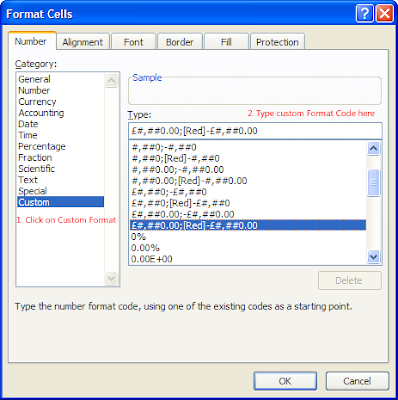The image size is (398, 400).
Task: Click the format list scroll down arrow
Action: pyautogui.click(x=373, y=257)
